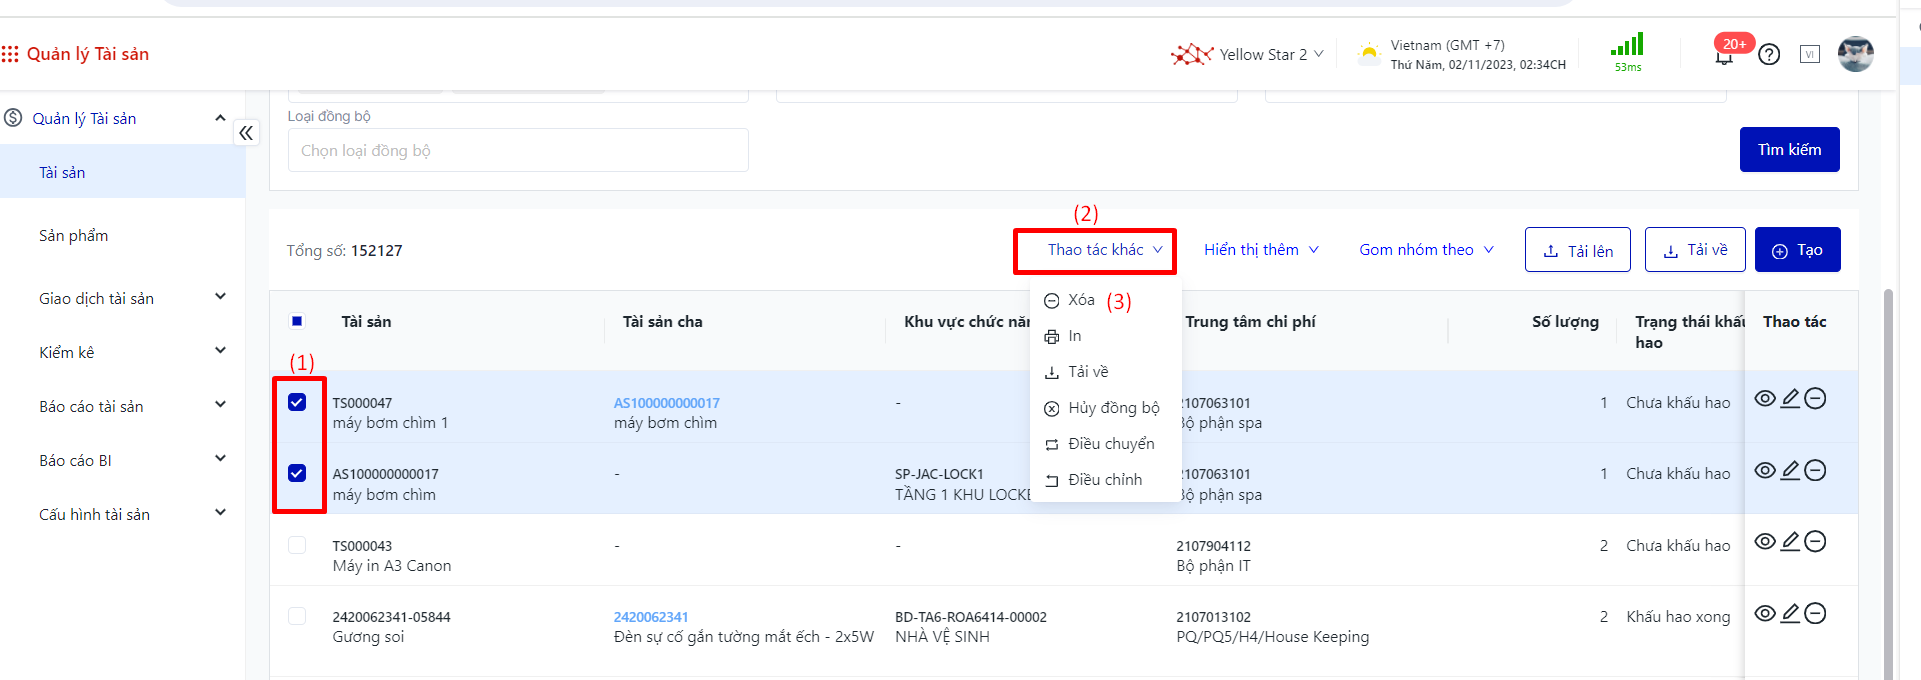The width and height of the screenshot is (1921, 680).
Task: Choose Xóa from the action menu
Action: pyautogui.click(x=1080, y=300)
